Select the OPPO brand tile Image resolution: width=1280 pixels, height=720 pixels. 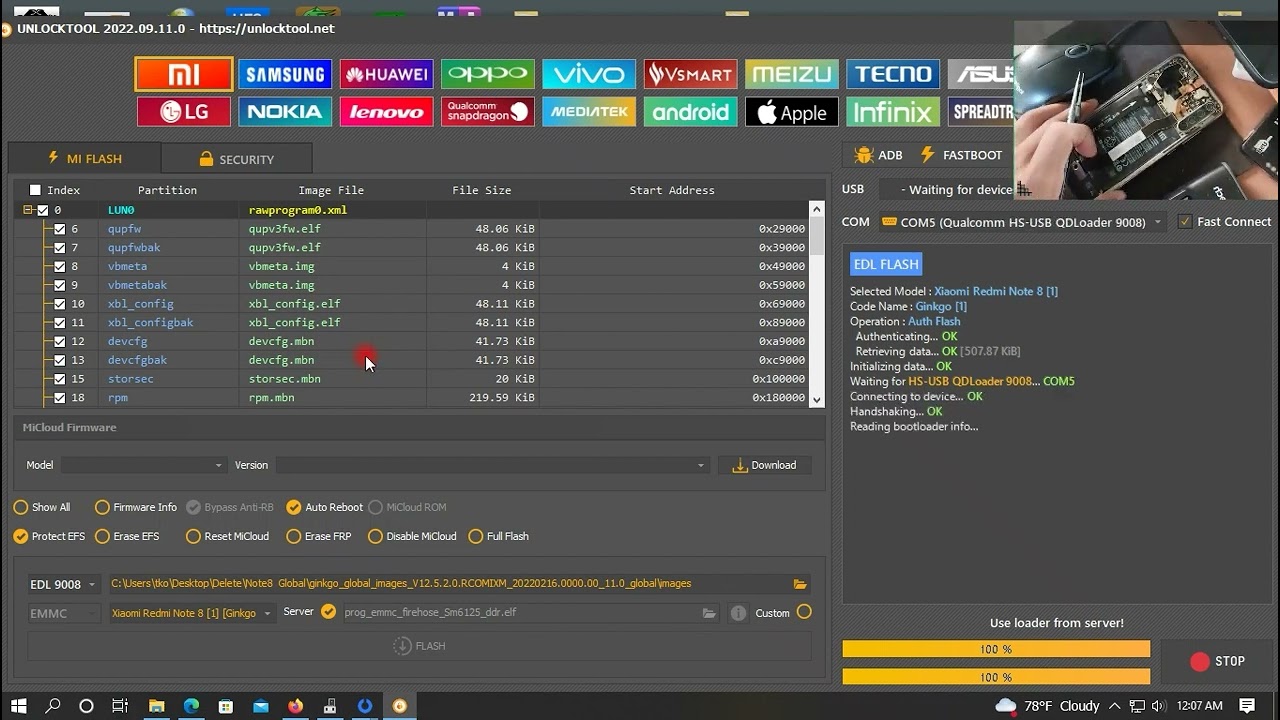click(488, 74)
